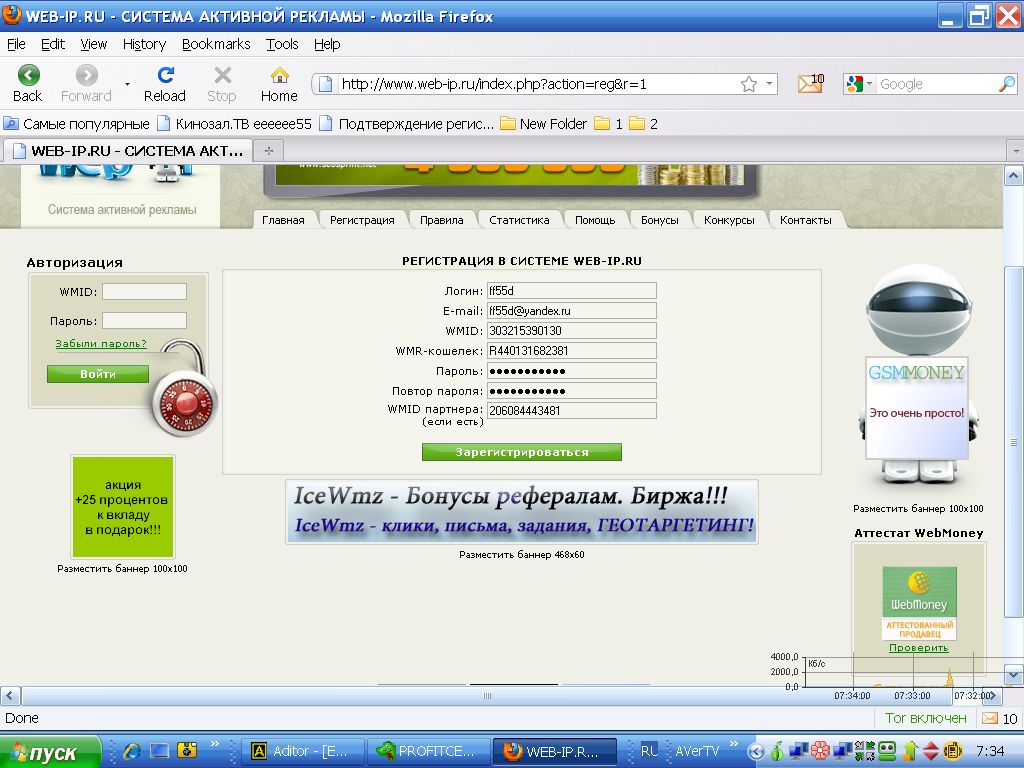Open the mail notifier envelope icon
The image size is (1024, 768).
[809, 84]
